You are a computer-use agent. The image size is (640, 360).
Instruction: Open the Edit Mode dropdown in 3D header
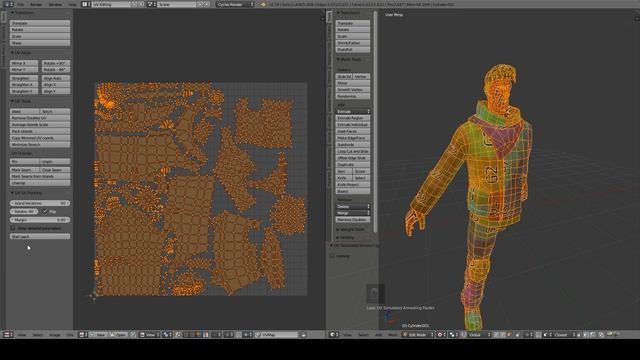tap(418, 335)
